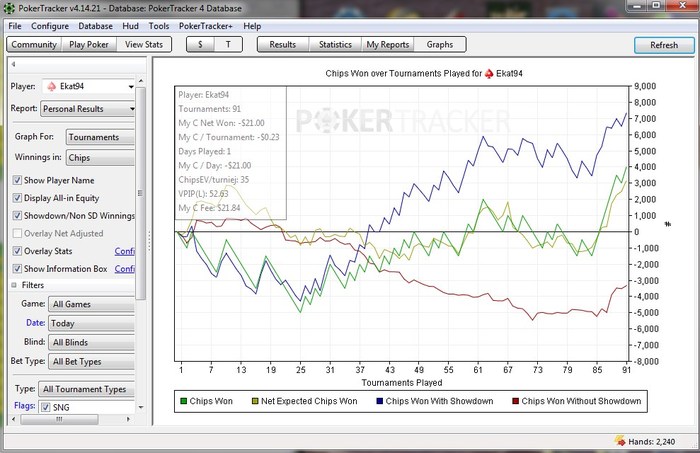Click the blue Chips Won With Showdown swatch
Image resolution: width=700 pixels, height=453 pixels.
(x=380, y=401)
